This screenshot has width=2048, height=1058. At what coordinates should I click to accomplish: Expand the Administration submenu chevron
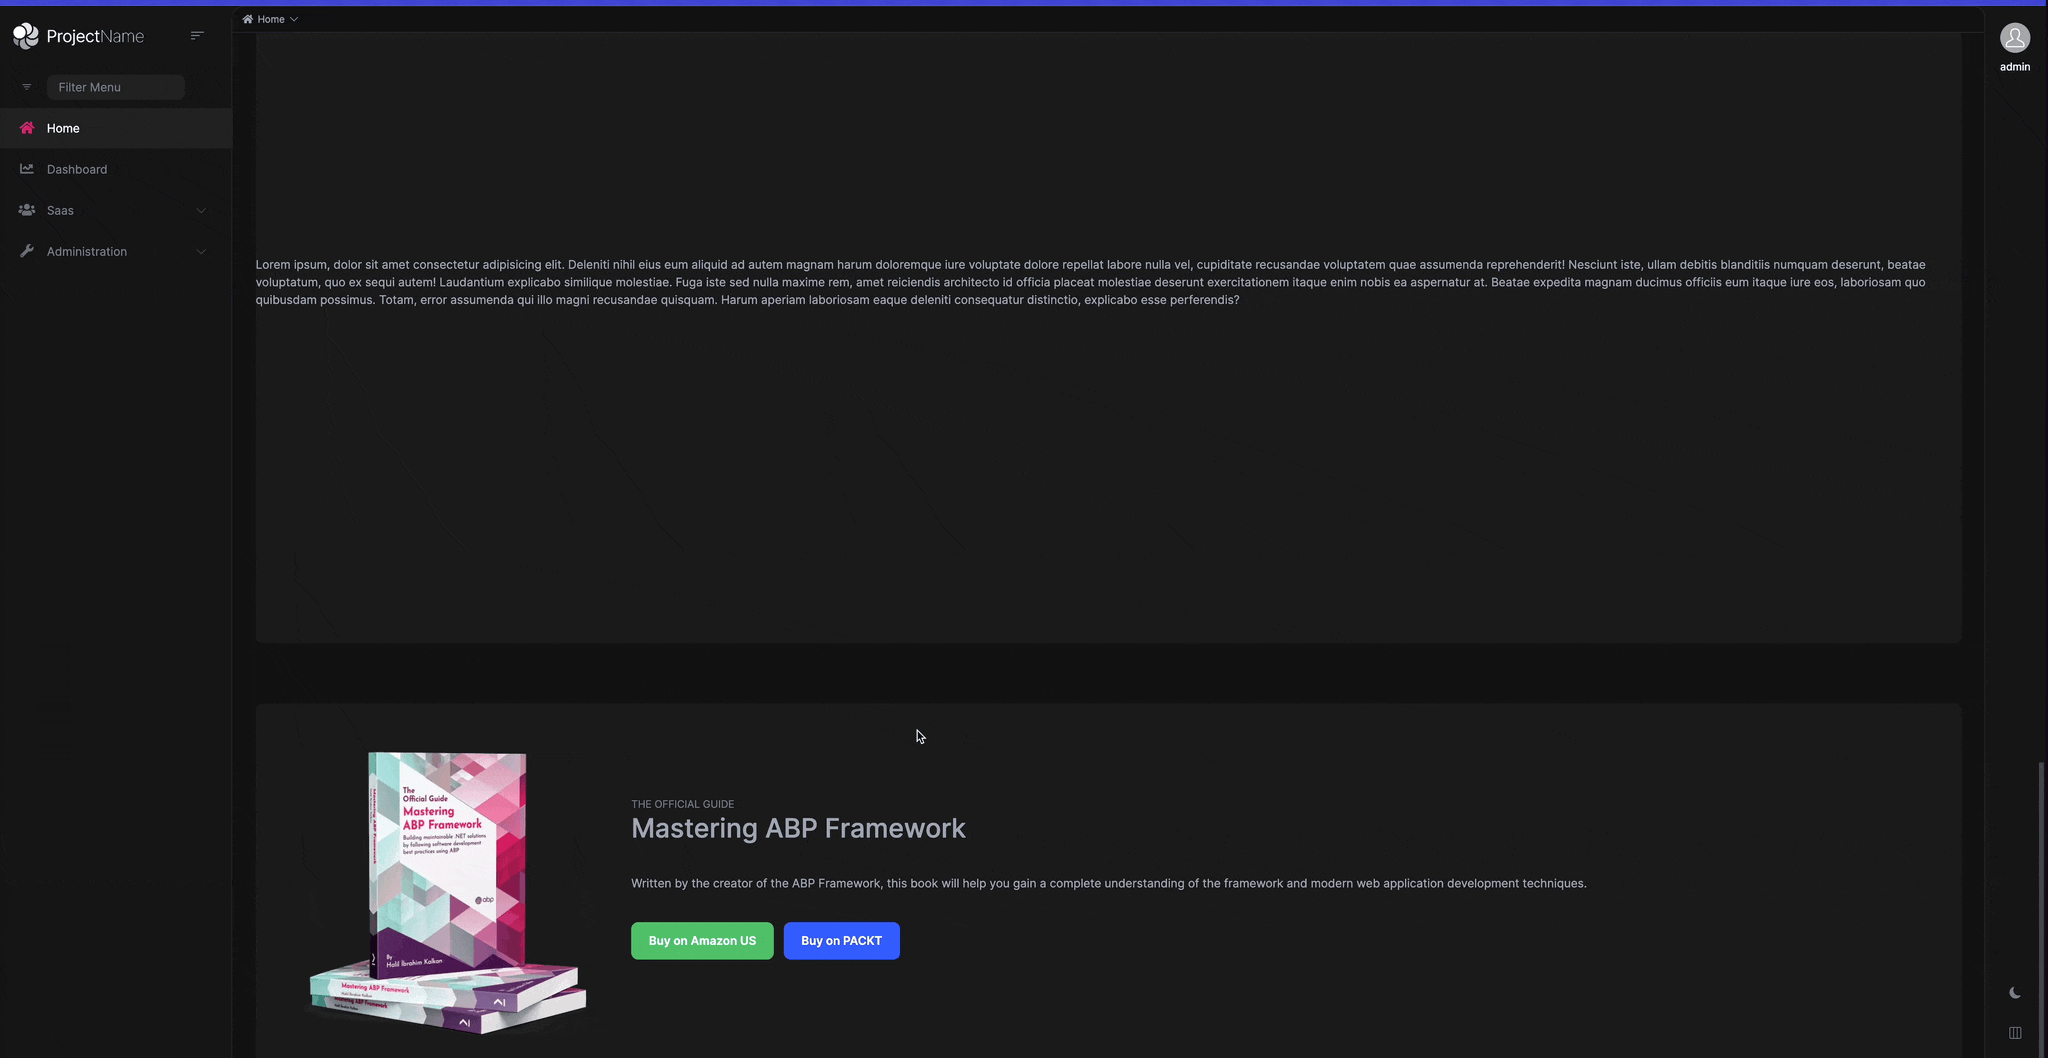click(201, 251)
